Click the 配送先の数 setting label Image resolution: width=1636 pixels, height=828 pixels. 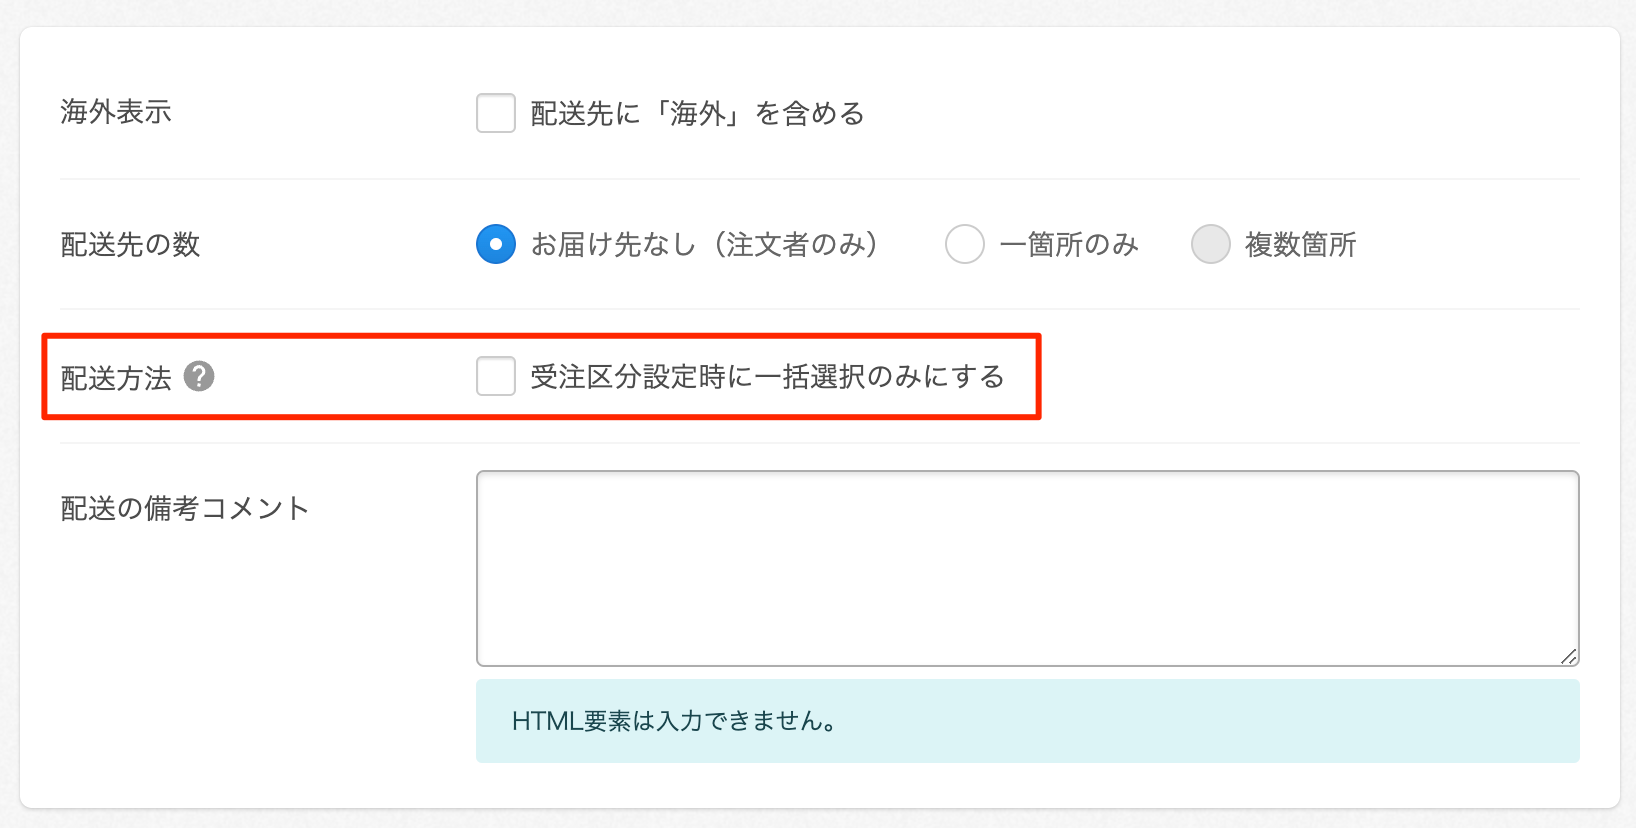(131, 245)
